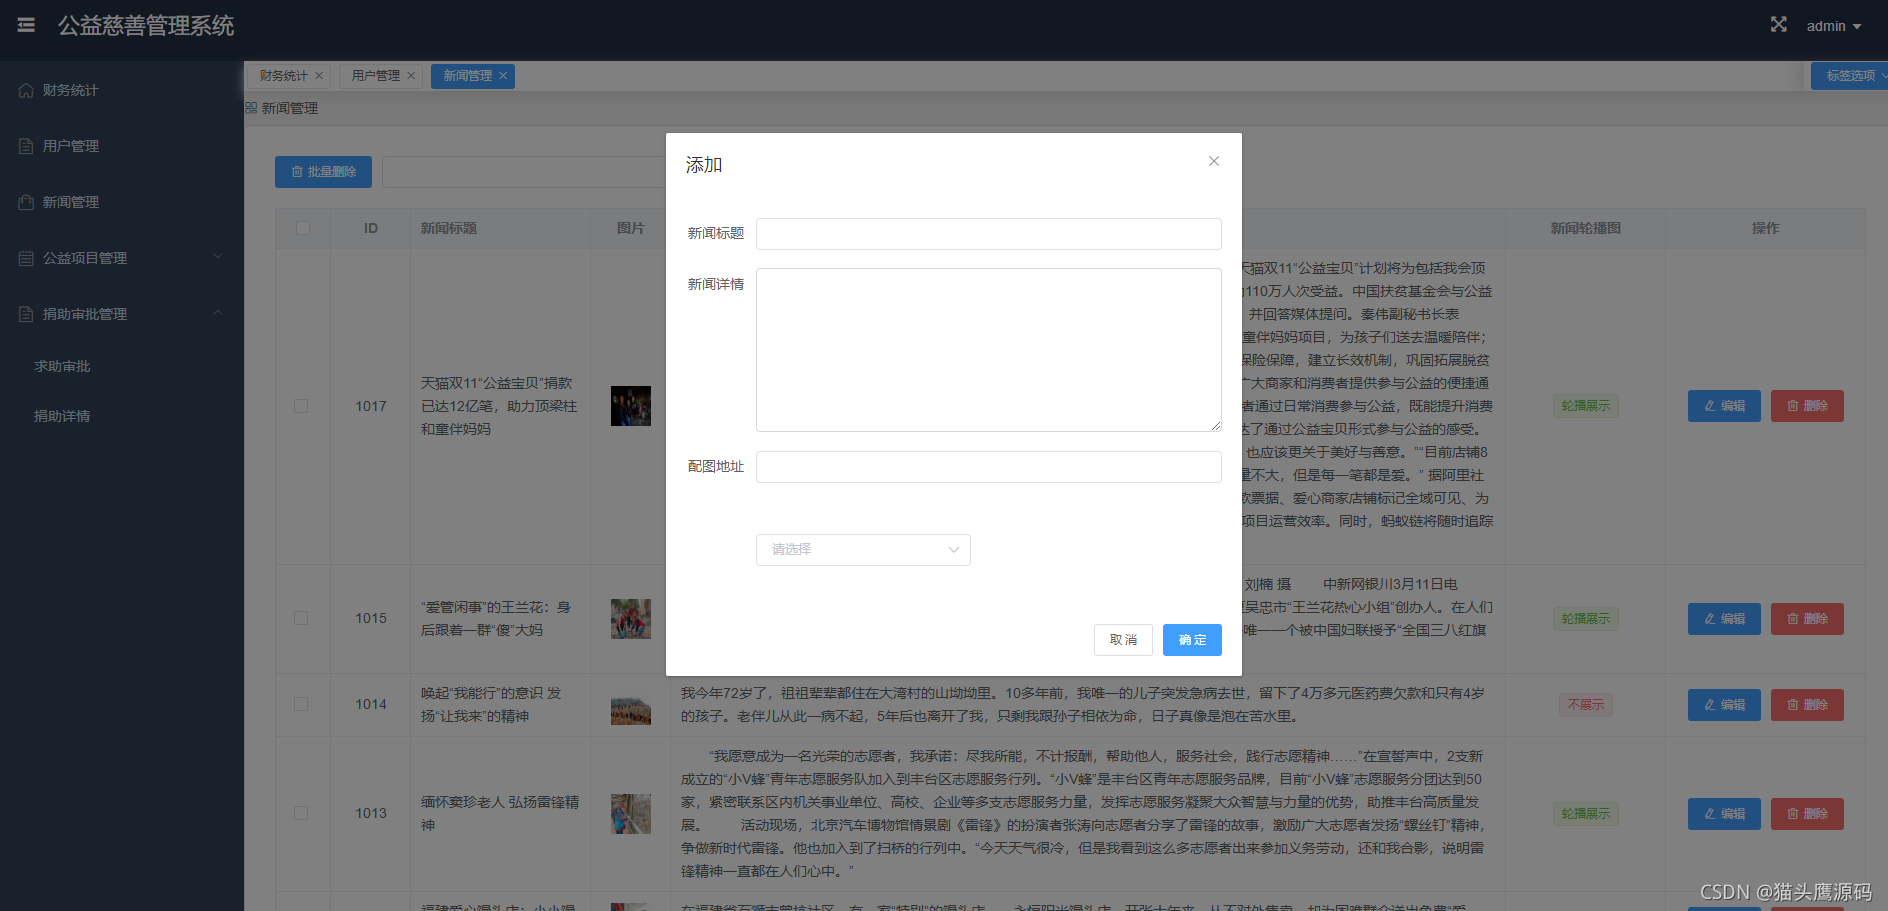Click the ID column header
The width and height of the screenshot is (1888, 911).
[371, 228]
